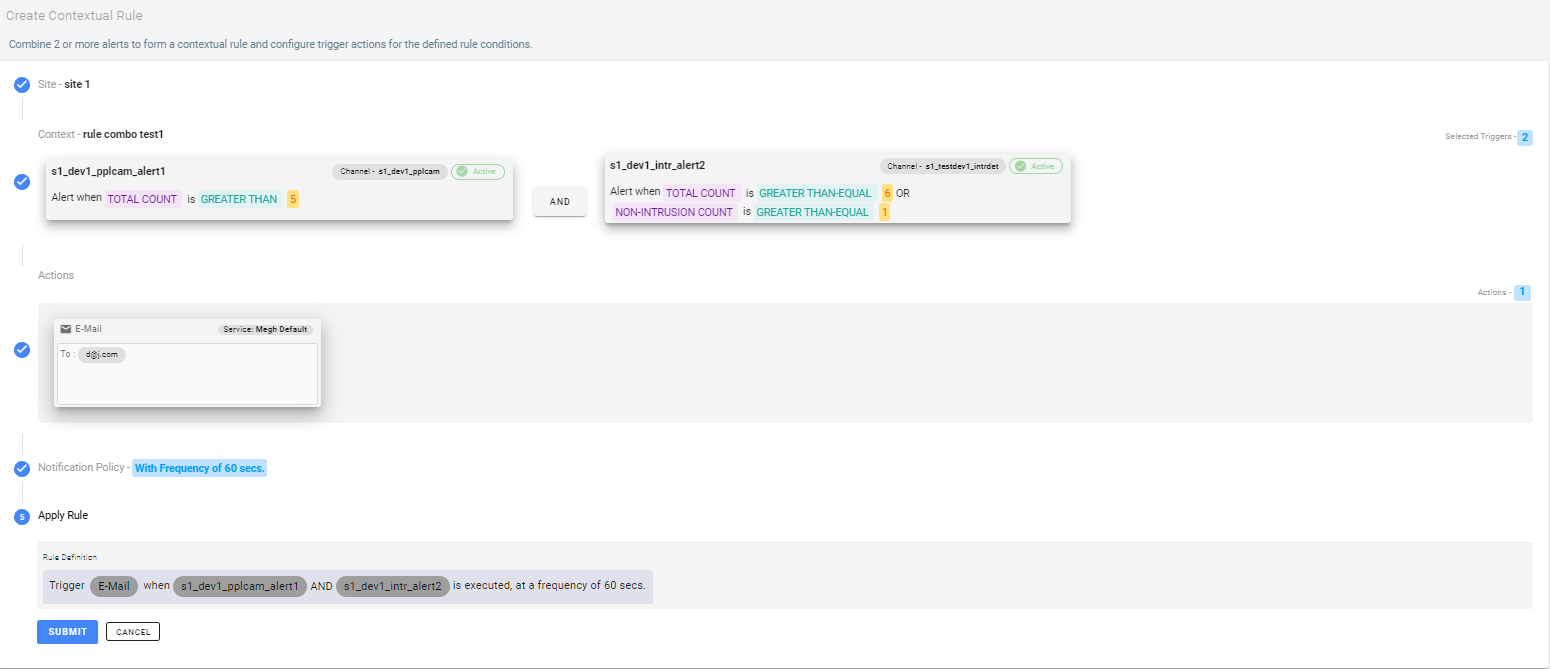Click the Context step checkmark icon
This screenshot has height=669, width=1550.
point(22,182)
